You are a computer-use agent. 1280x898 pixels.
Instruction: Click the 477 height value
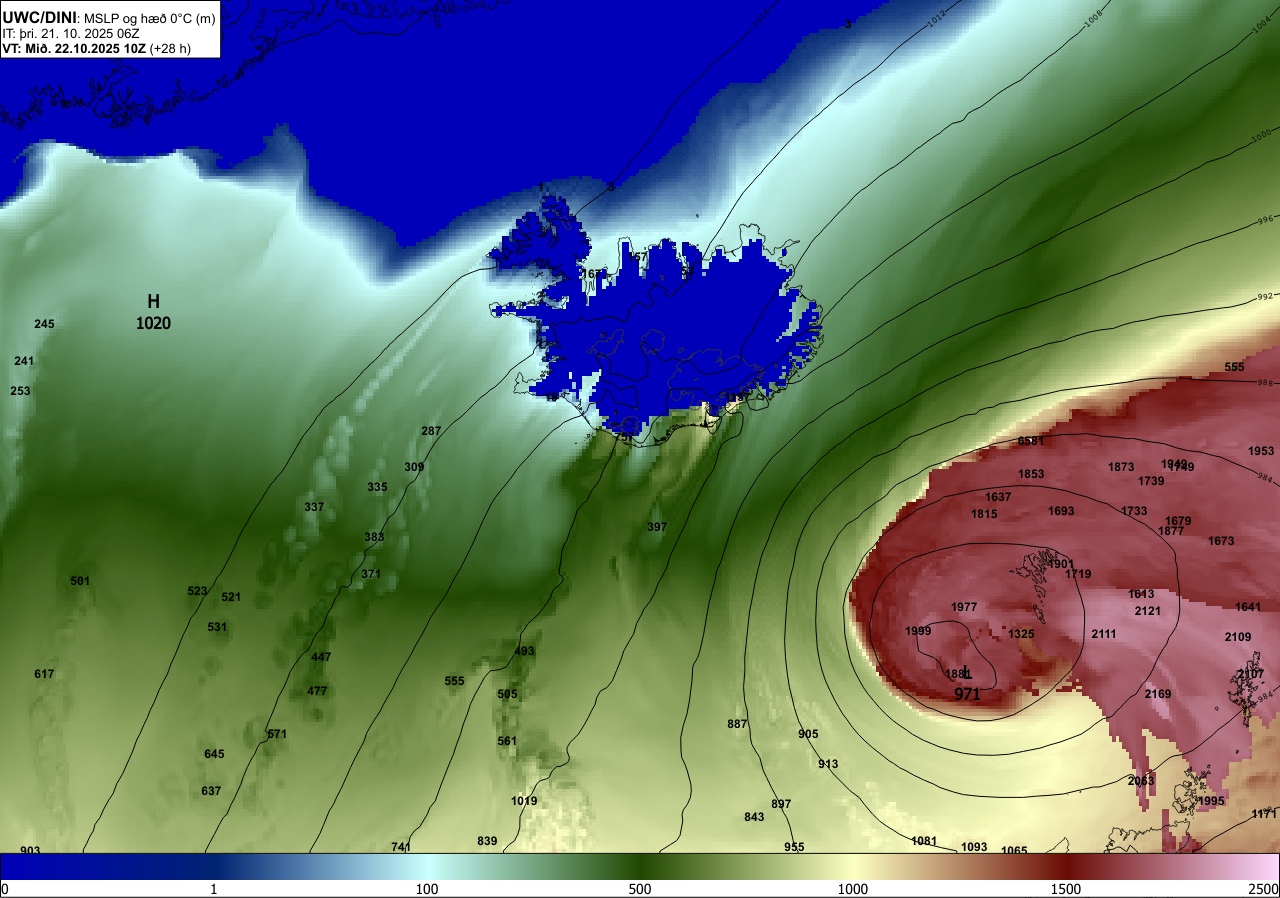click(317, 691)
